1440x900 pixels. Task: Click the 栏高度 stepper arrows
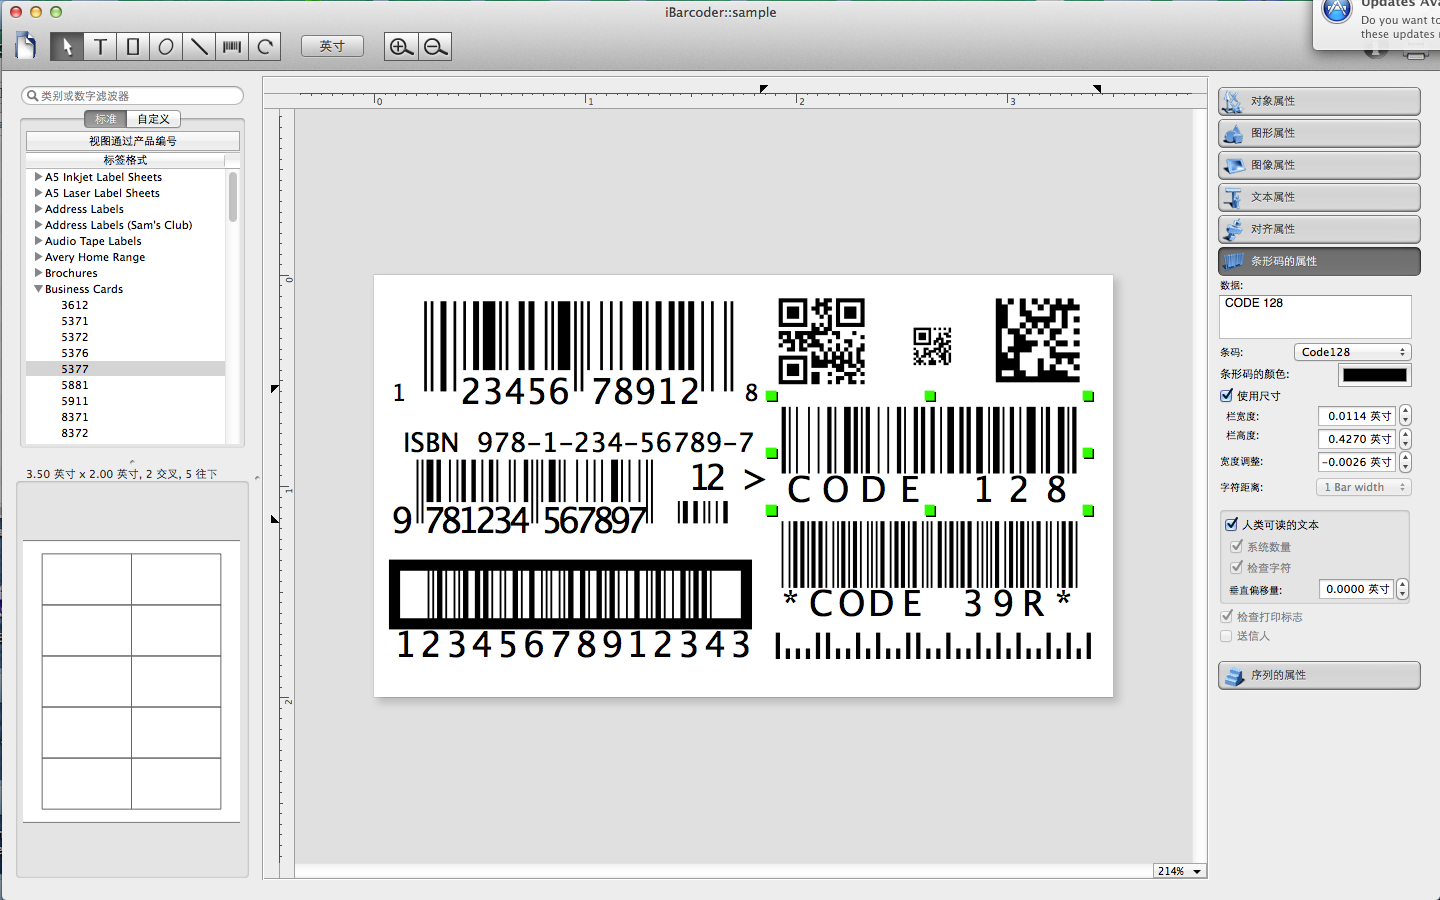tap(1405, 438)
